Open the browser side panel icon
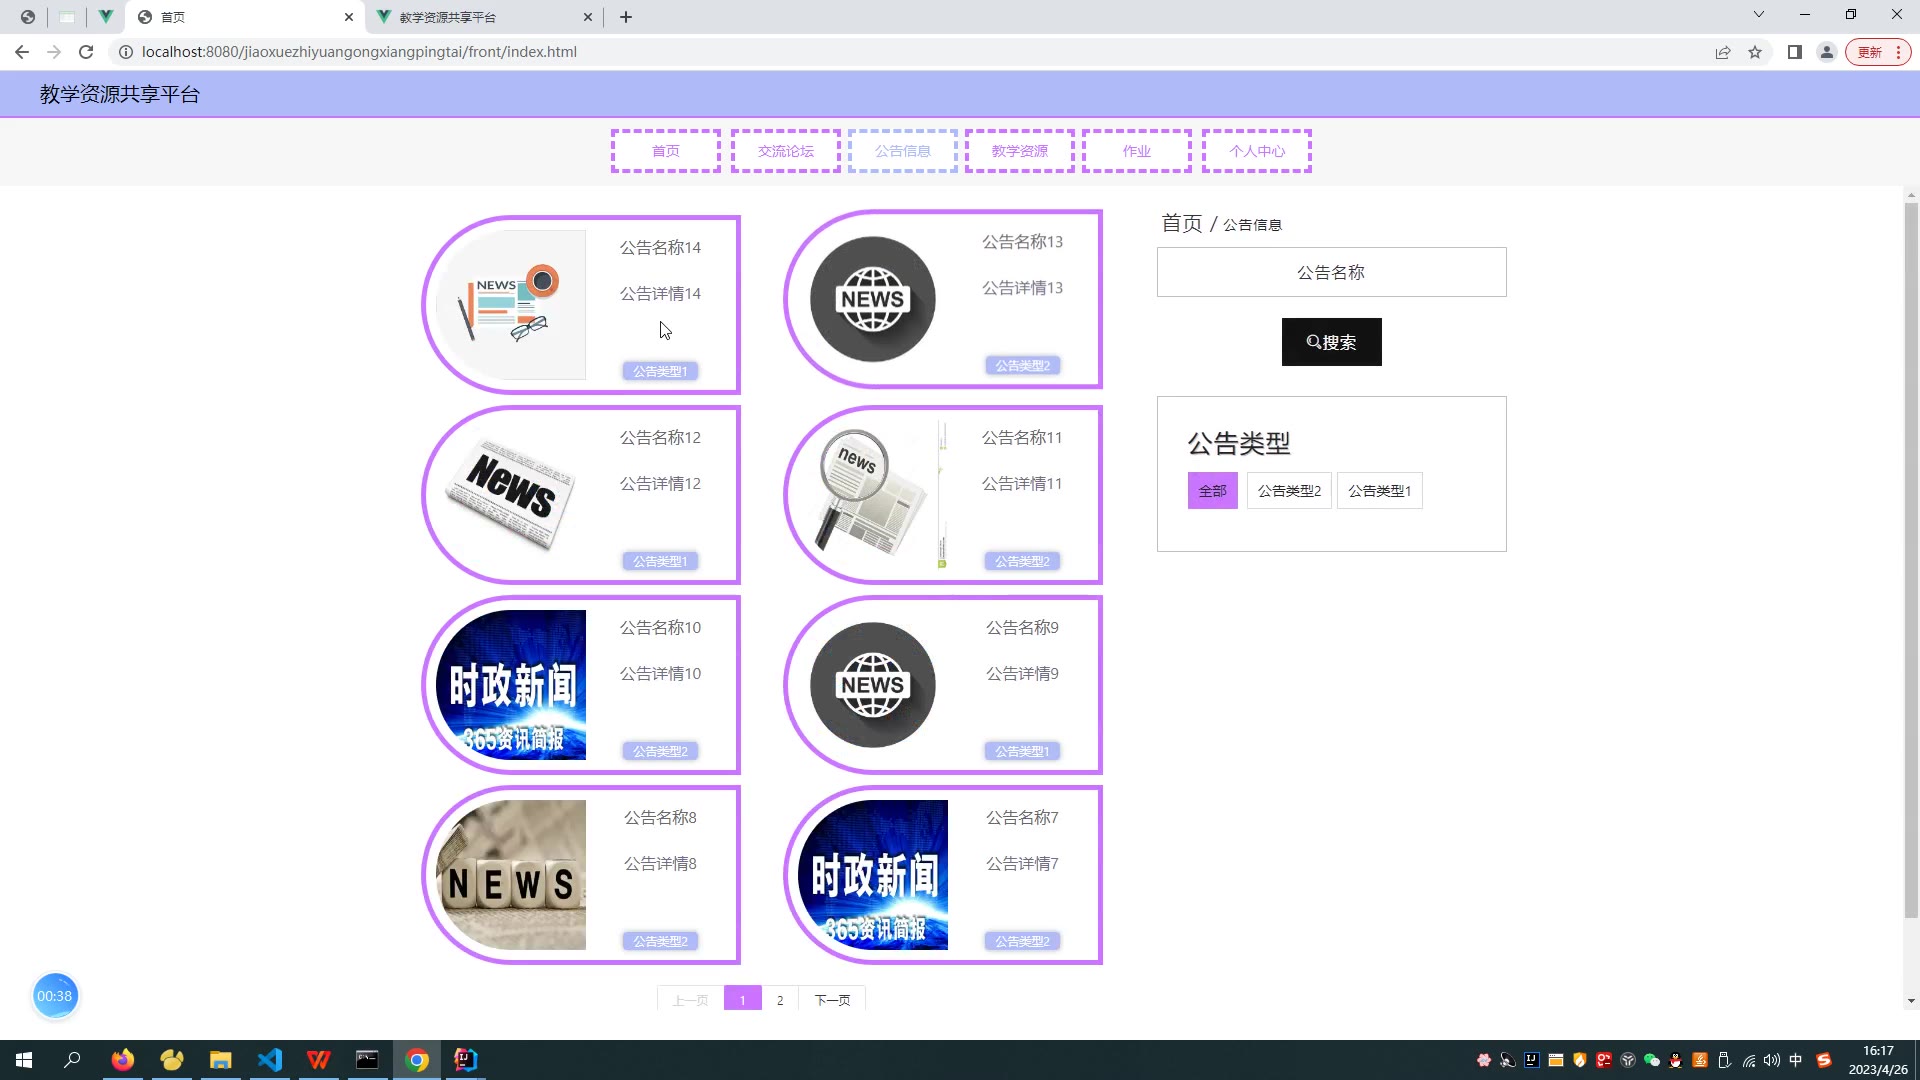The width and height of the screenshot is (1920, 1080). pos(1795,52)
